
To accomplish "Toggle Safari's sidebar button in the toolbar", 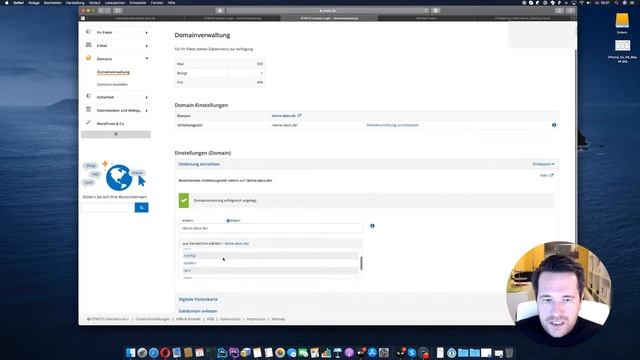I will [x=118, y=11].
